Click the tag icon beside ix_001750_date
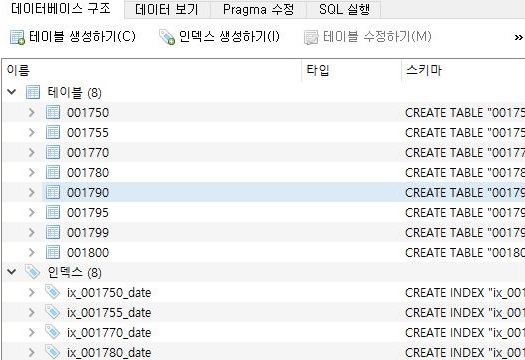 (53, 292)
